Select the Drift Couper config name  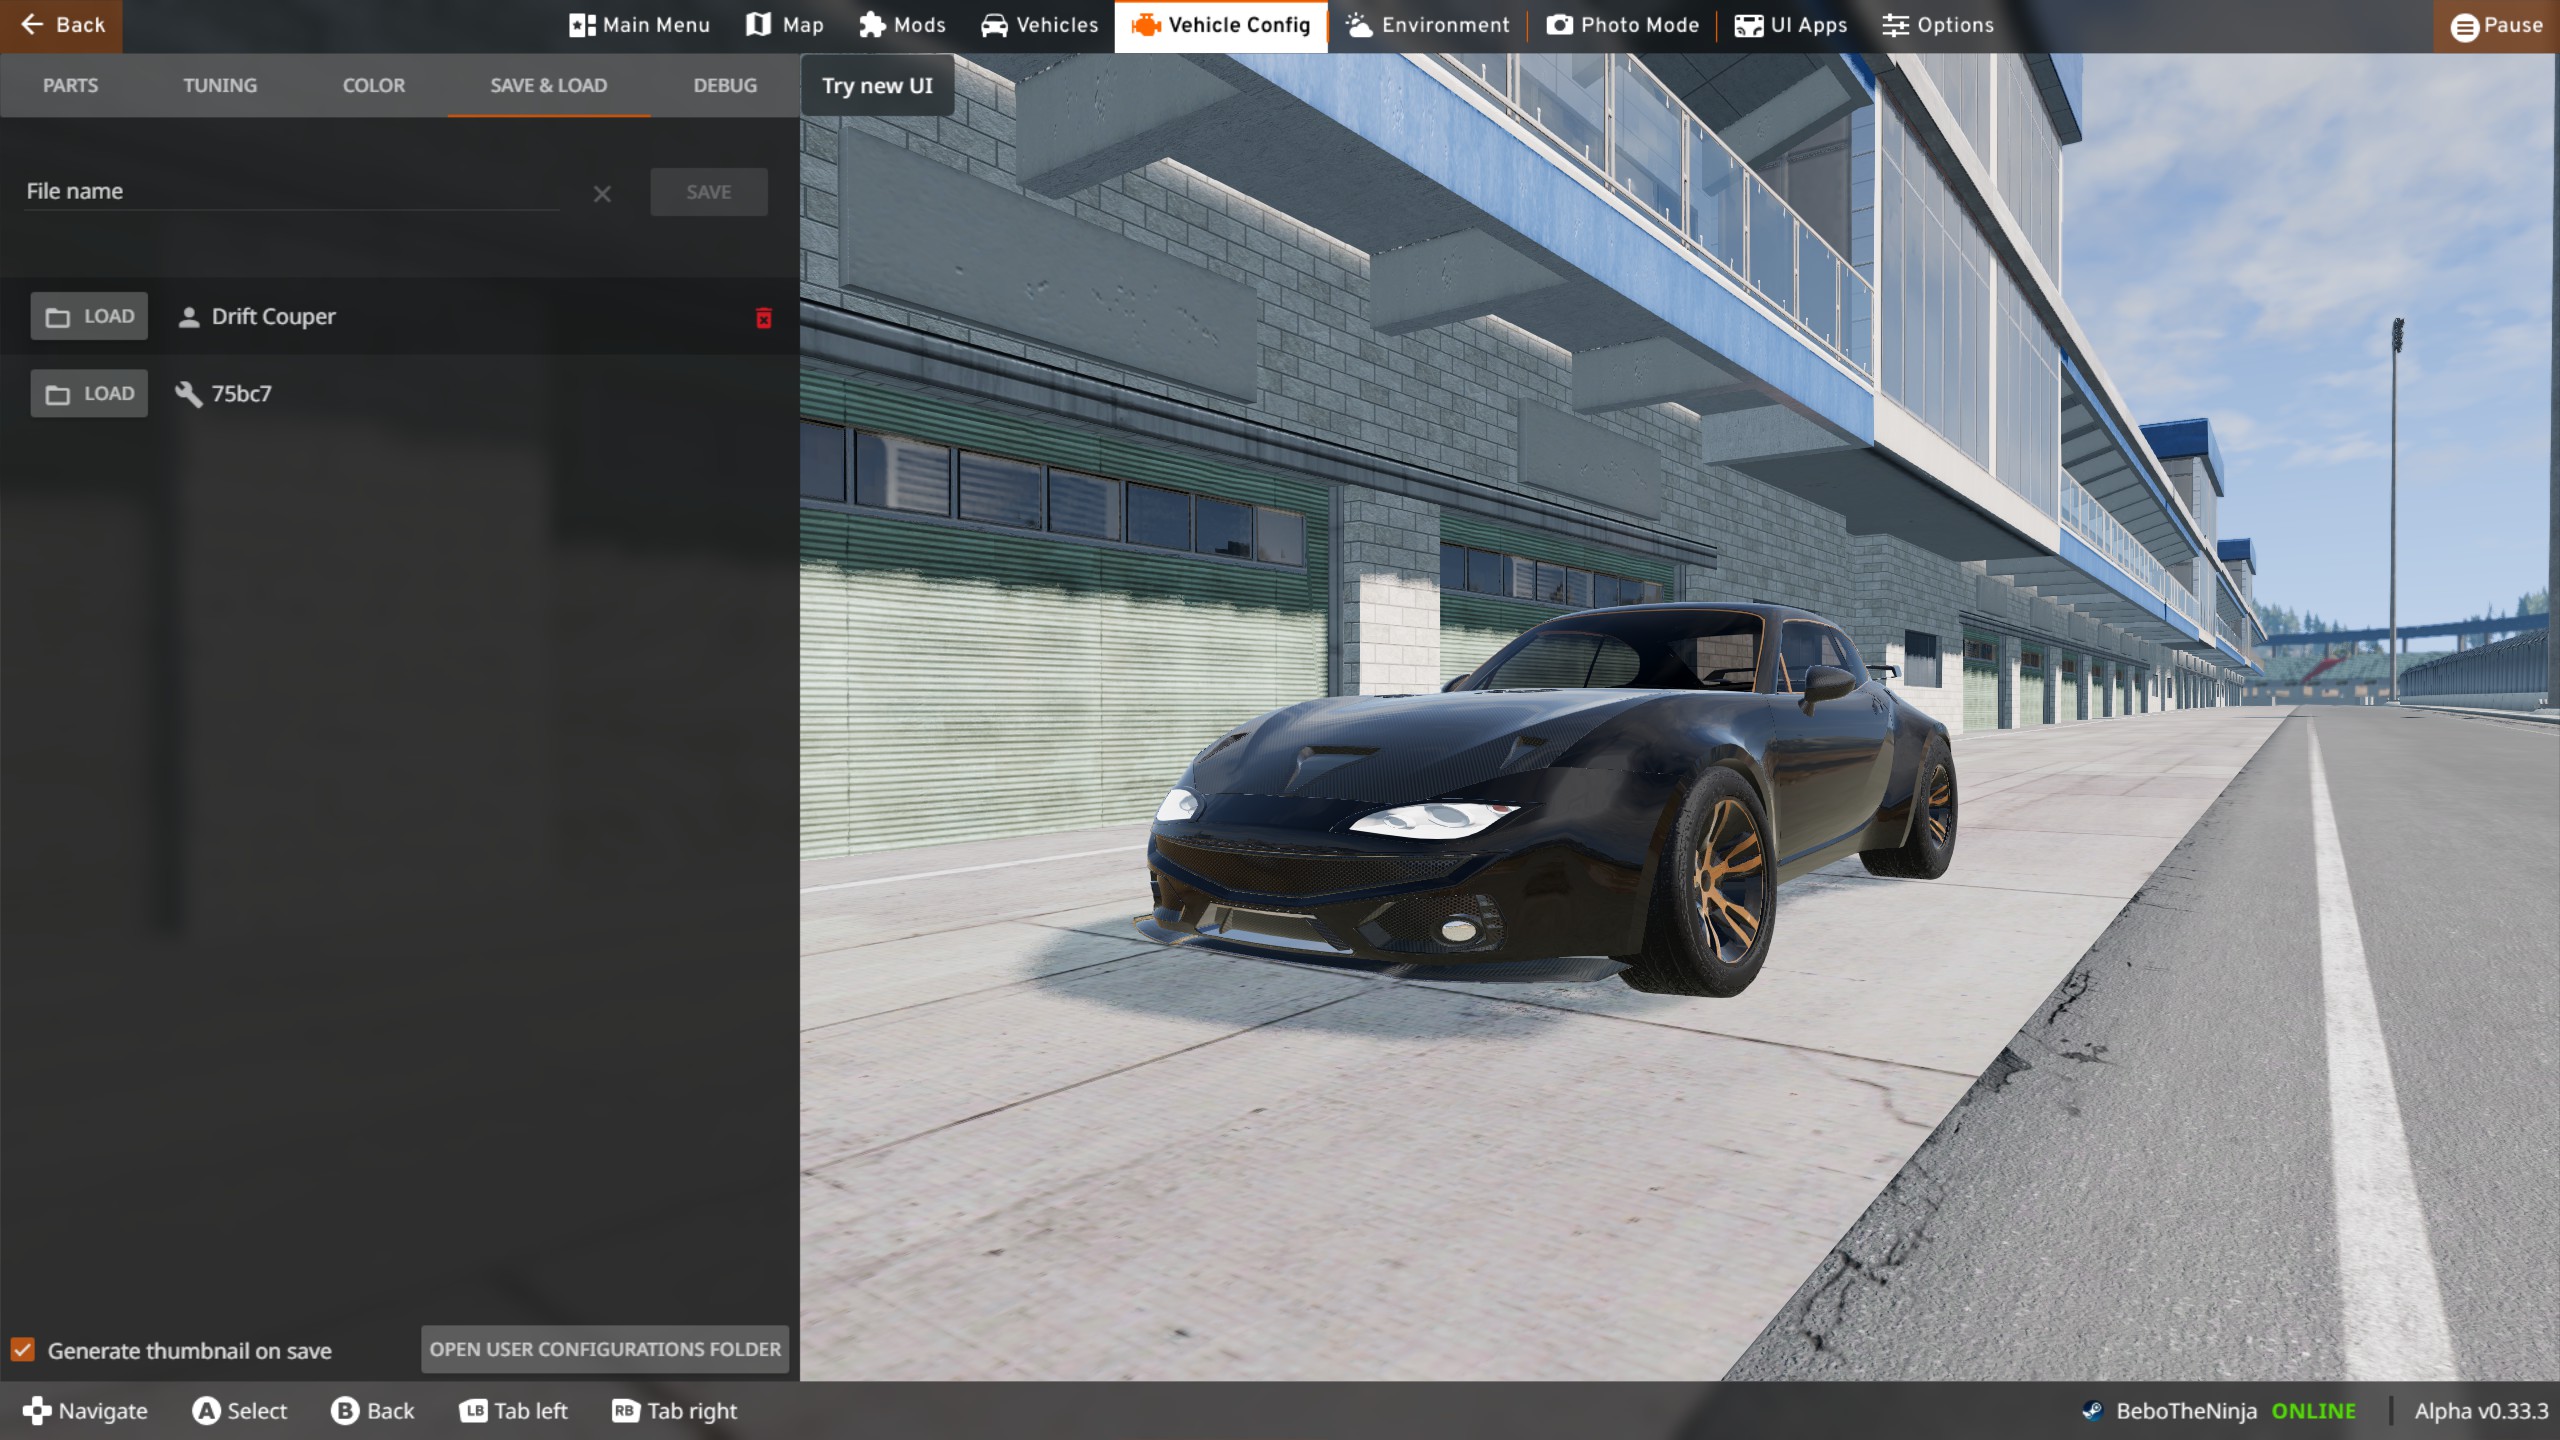274,317
